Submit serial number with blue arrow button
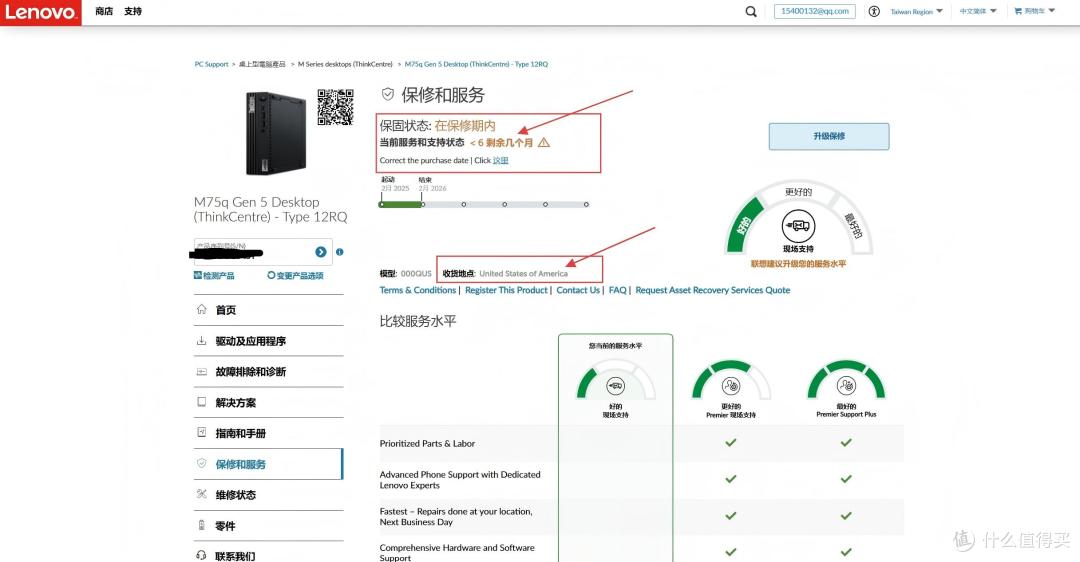1080x562 pixels. click(321, 252)
